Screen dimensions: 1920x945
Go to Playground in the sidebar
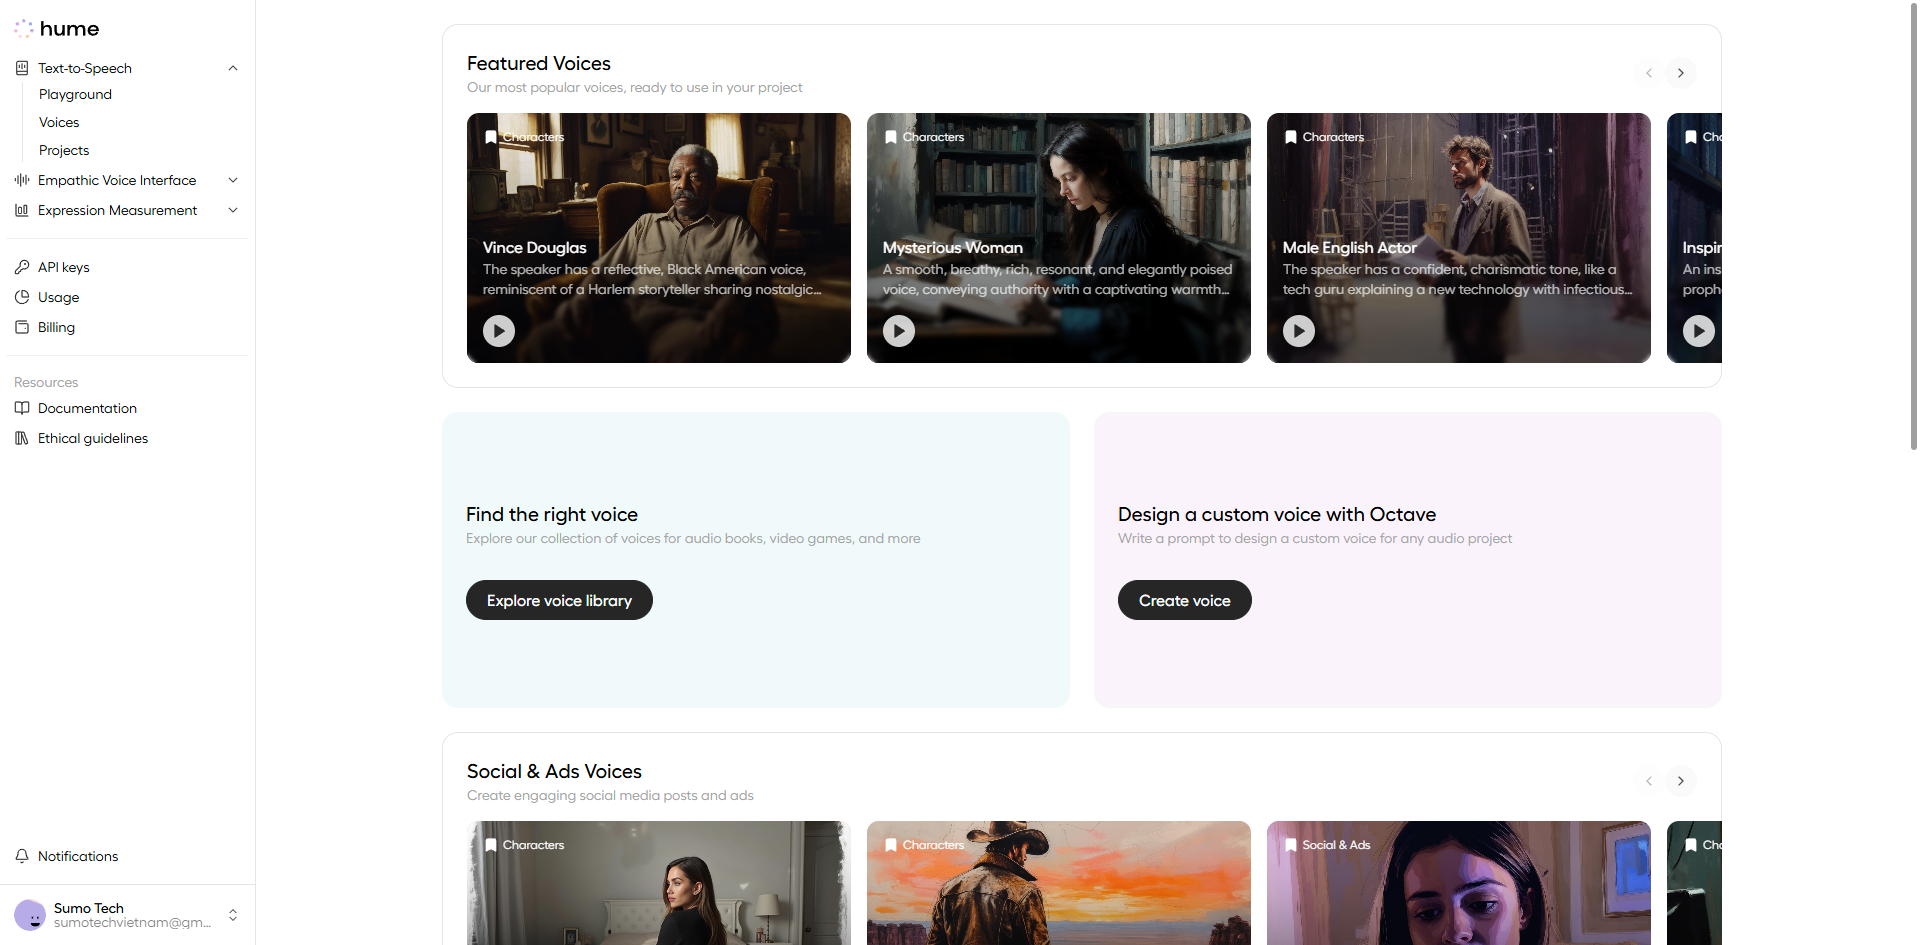click(x=75, y=94)
